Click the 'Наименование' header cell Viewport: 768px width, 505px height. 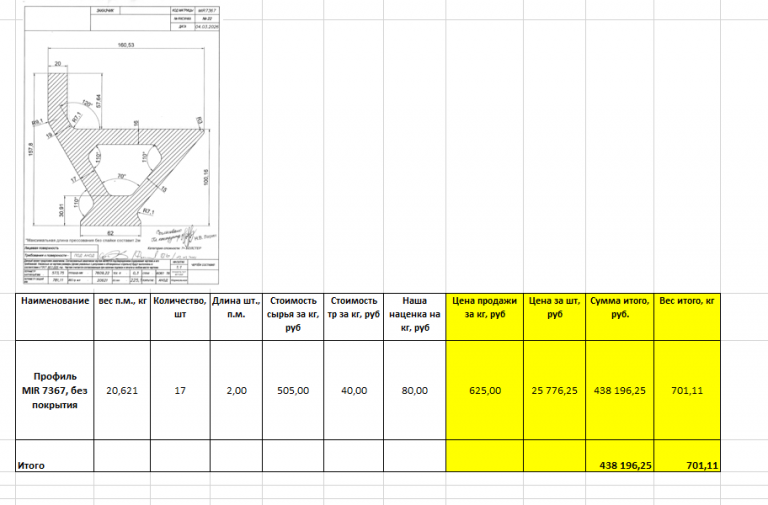(55, 317)
